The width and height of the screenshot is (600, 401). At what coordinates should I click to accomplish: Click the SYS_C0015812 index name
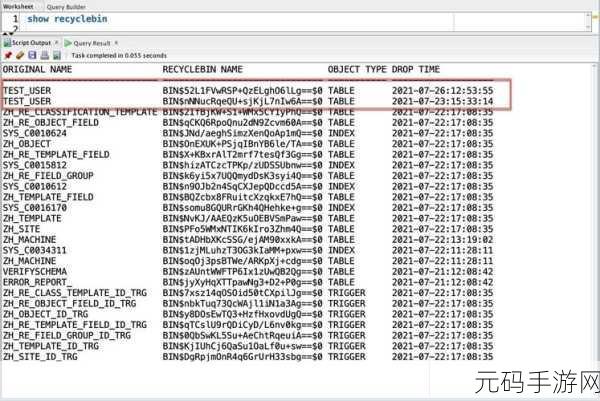[x=34, y=165]
